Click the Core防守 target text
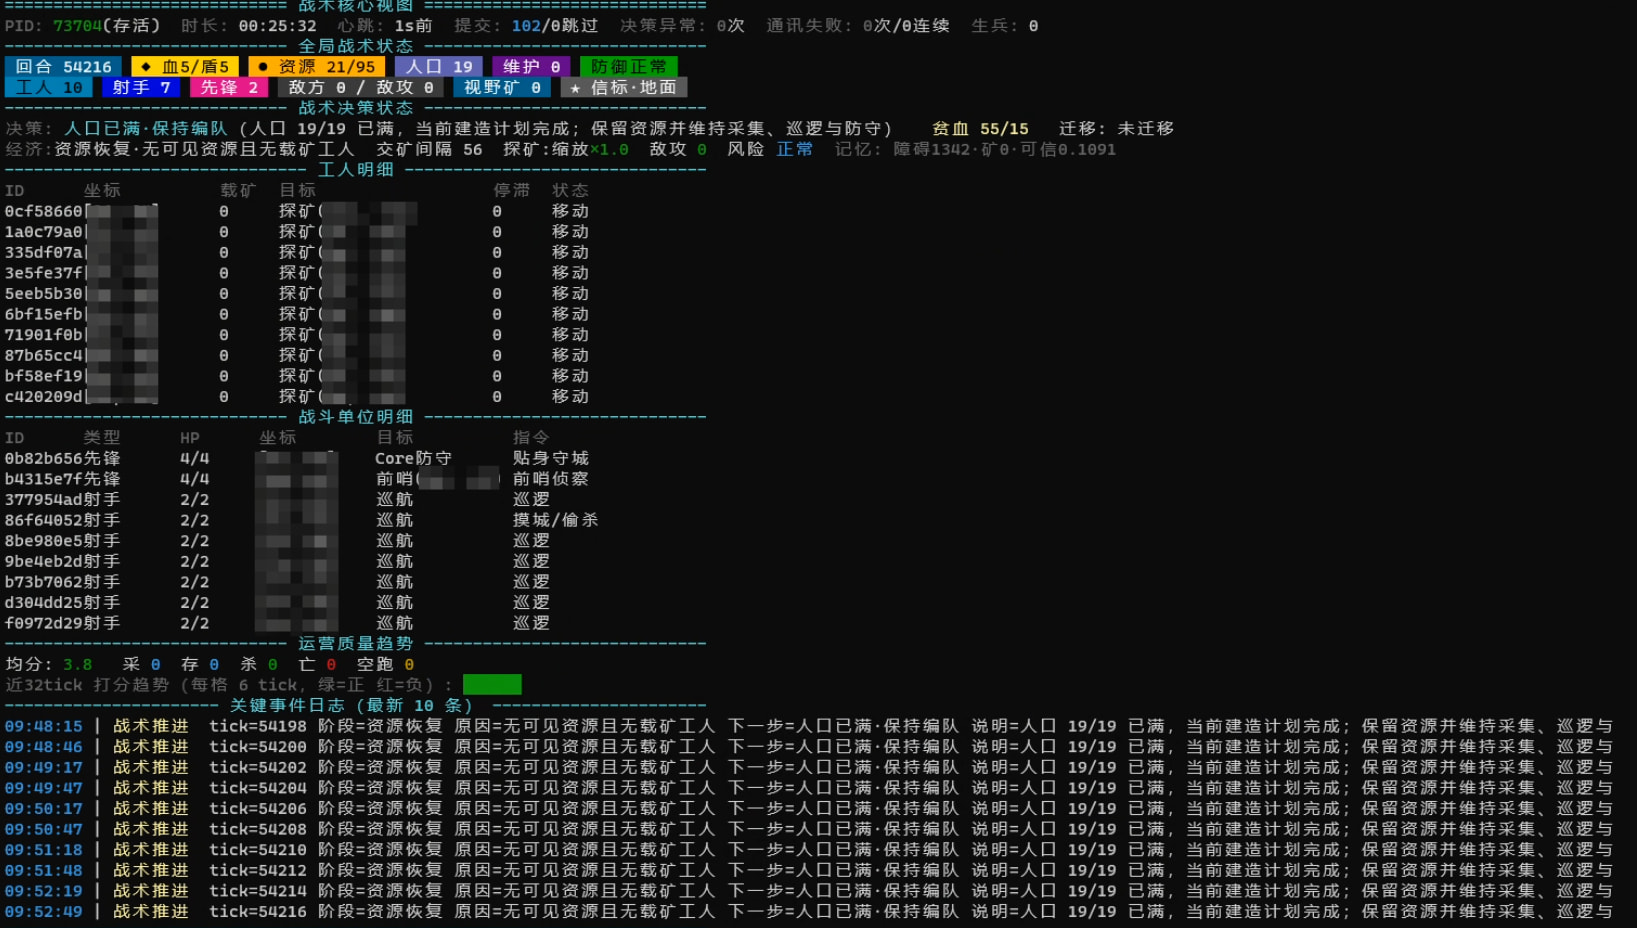The height and width of the screenshot is (928, 1637). pyautogui.click(x=414, y=459)
